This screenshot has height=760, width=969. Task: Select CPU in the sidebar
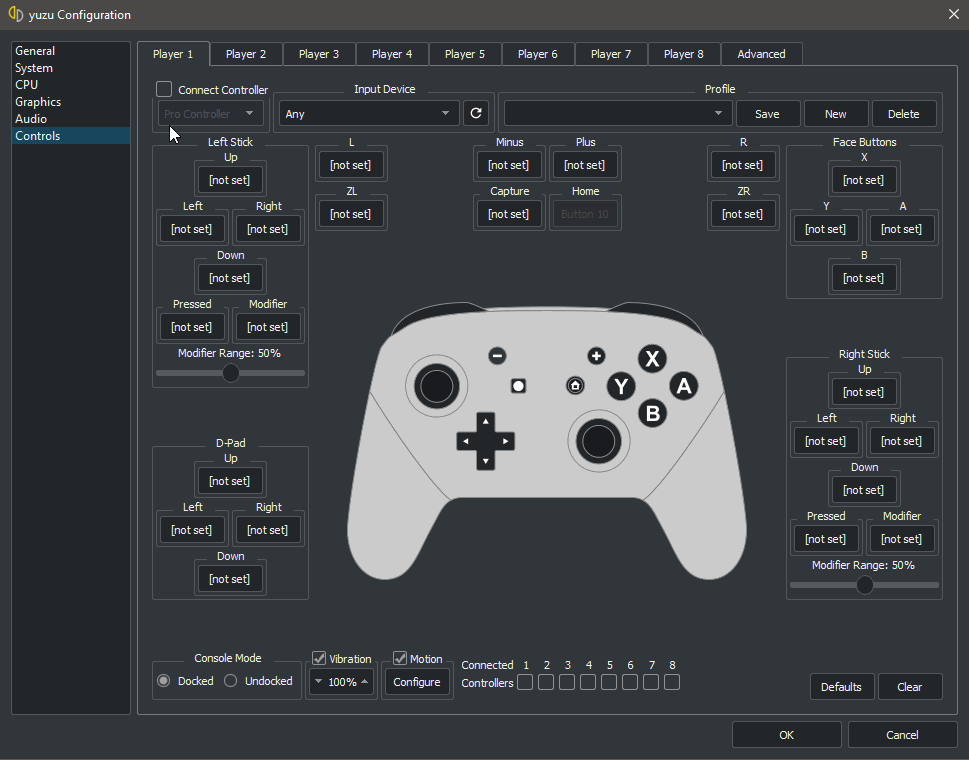pyautogui.click(x=71, y=85)
